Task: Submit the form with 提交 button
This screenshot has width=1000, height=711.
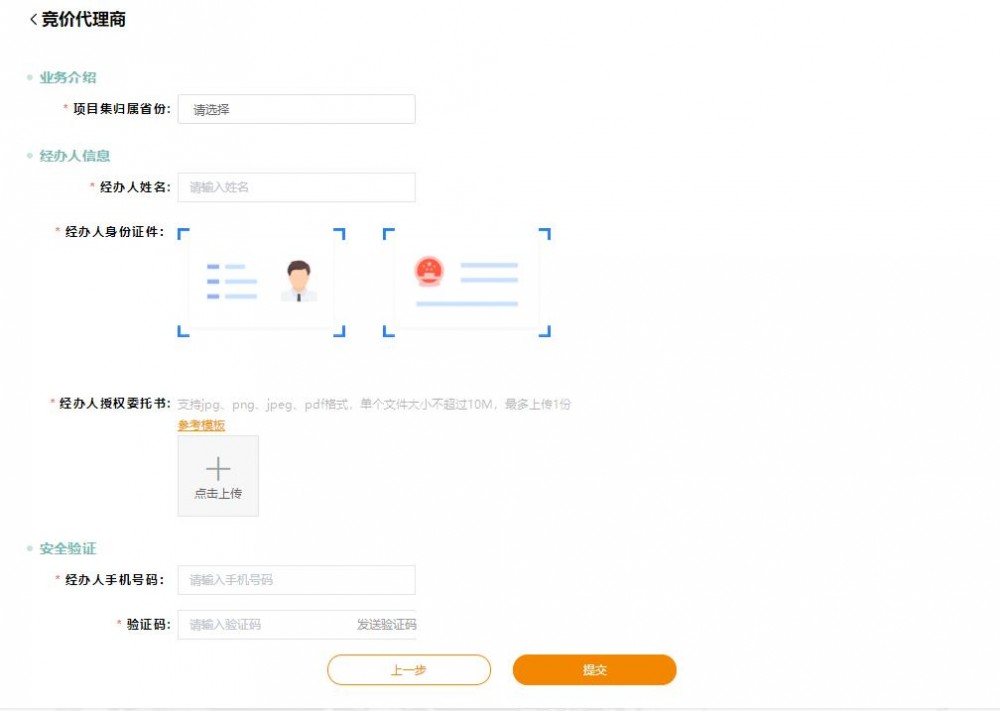Action: pyautogui.click(x=595, y=670)
